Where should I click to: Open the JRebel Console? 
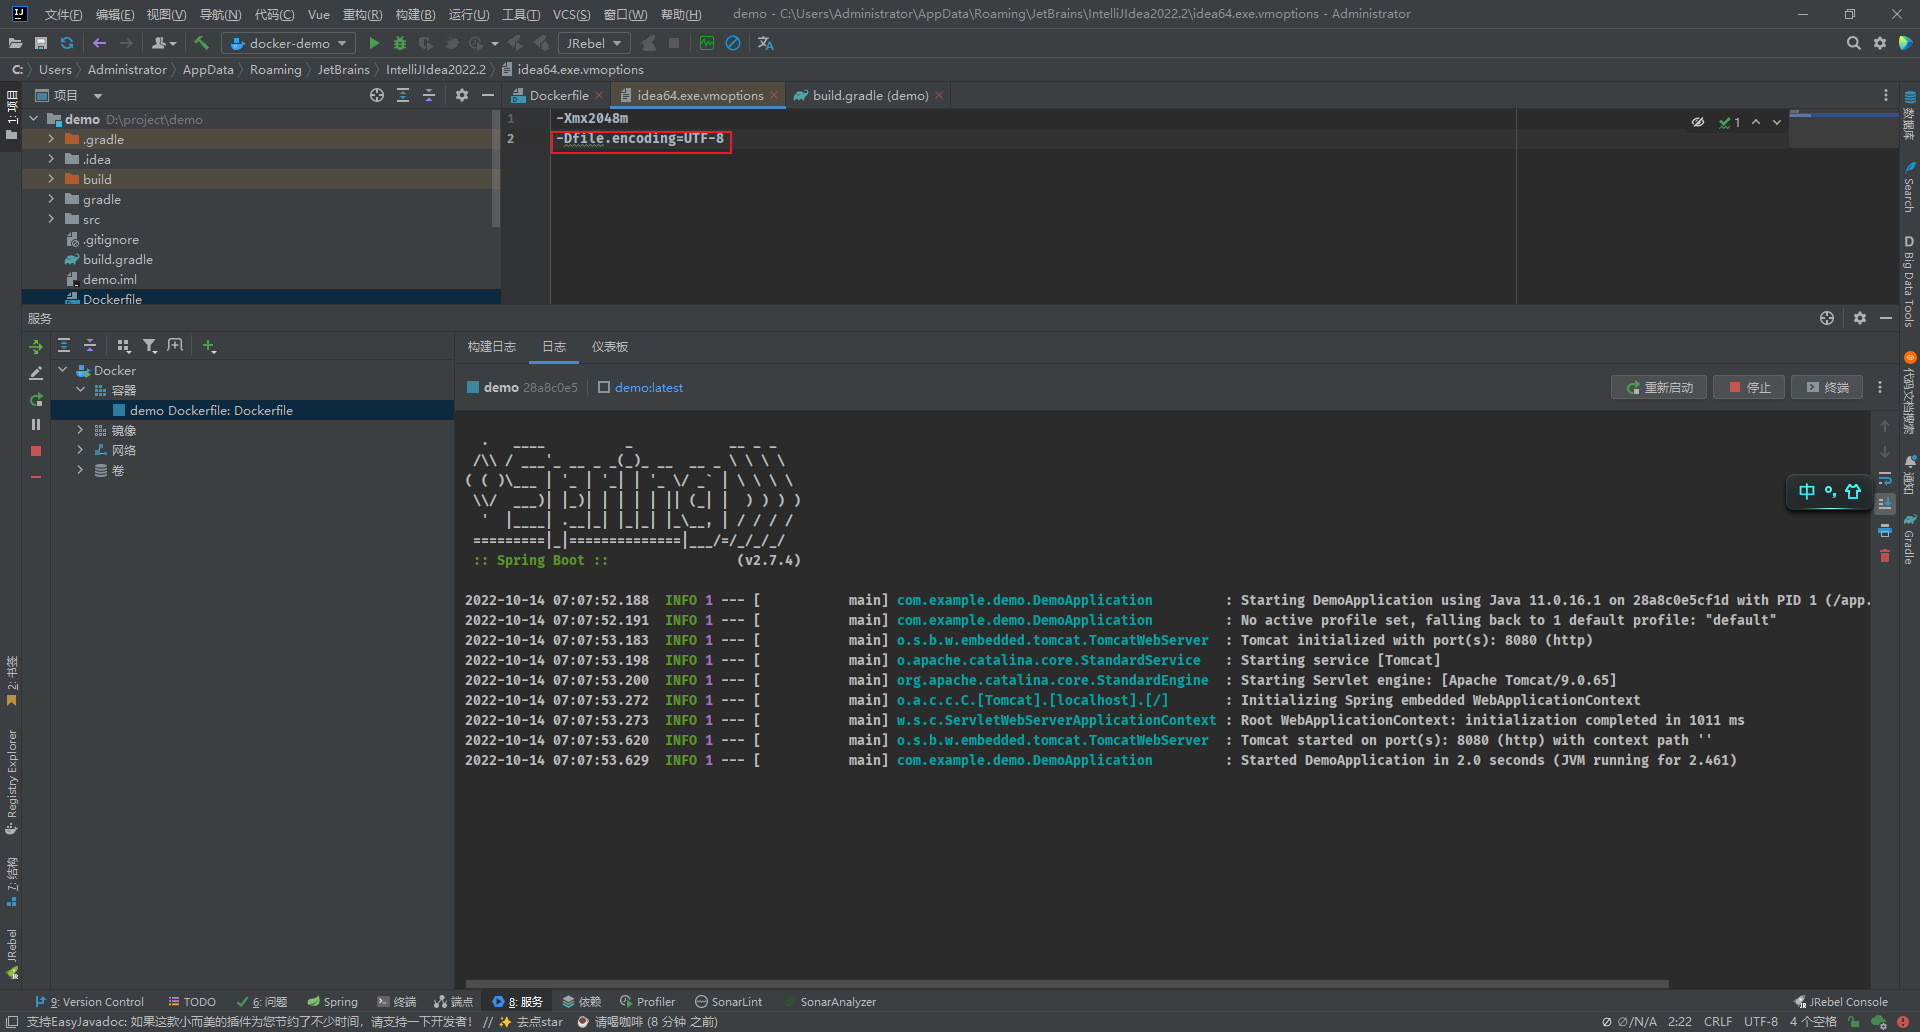1841,1001
